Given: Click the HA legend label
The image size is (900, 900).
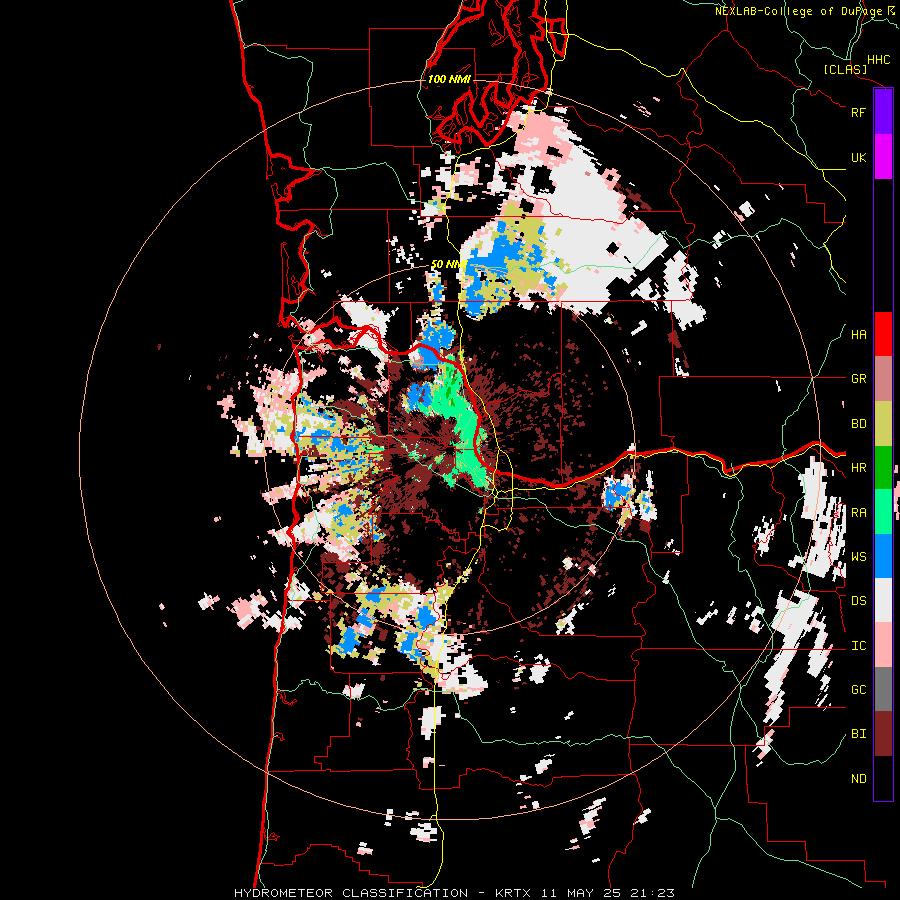Looking at the screenshot, I should 858,335.
